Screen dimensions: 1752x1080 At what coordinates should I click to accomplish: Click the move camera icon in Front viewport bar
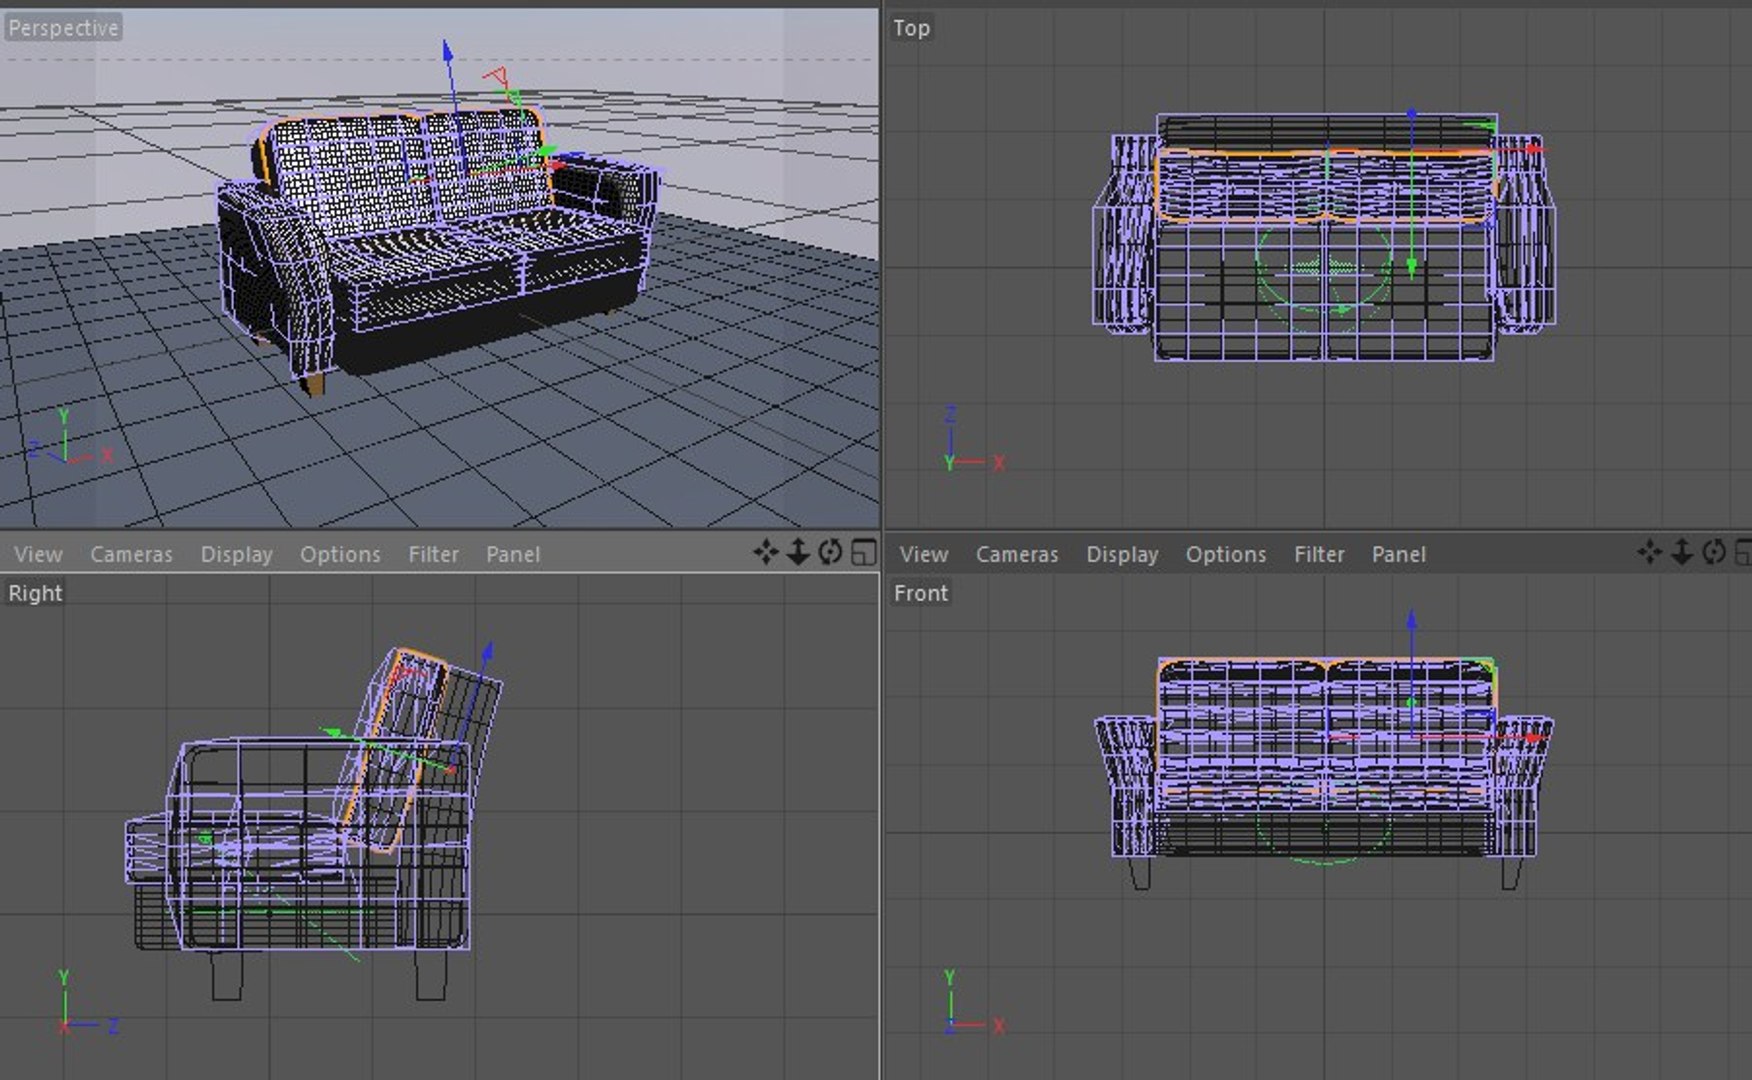point(1650,552)
